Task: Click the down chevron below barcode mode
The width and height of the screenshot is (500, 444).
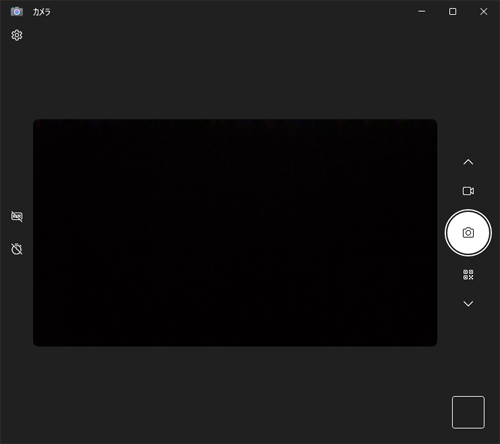Action: tap(468, 304)
